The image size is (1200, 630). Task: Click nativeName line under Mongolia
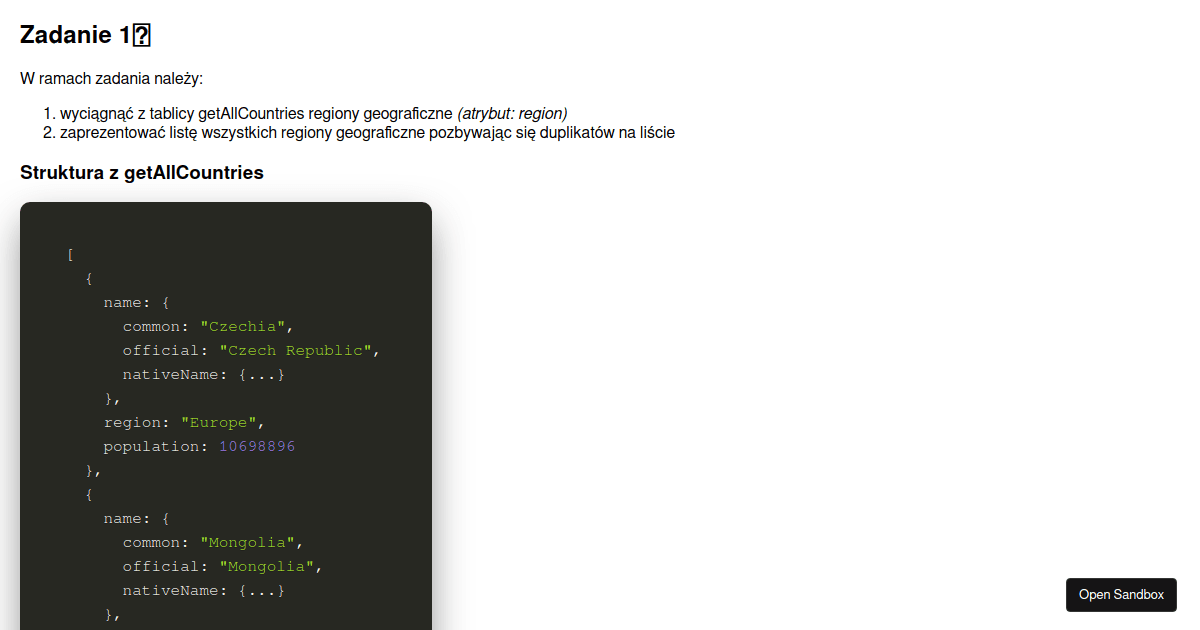pyautogui.click(x=204, y=590)
